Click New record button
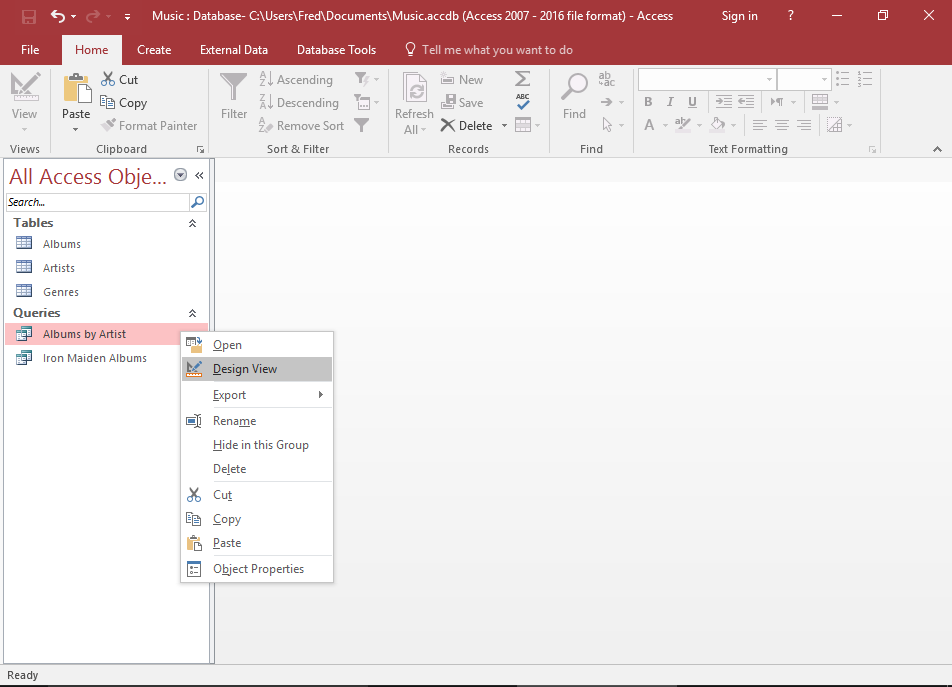 (462, 80)
